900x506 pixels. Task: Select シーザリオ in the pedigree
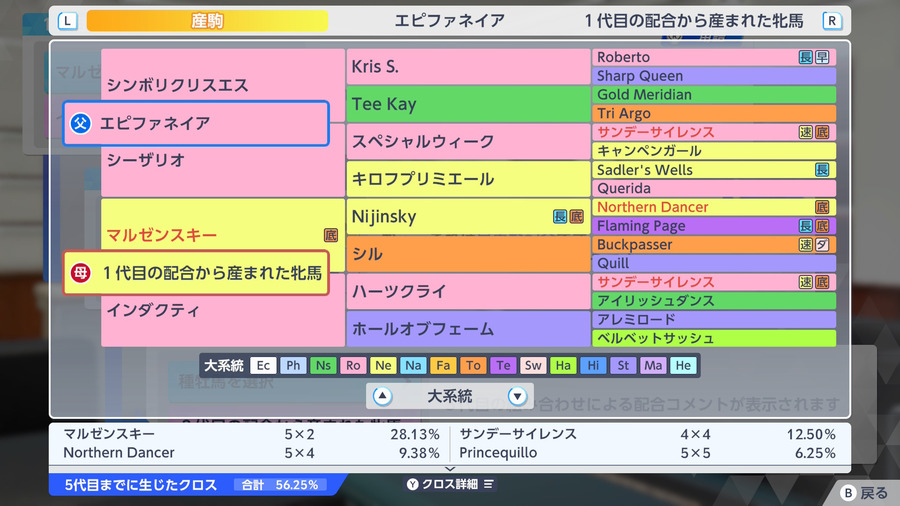tap(146, 160)
